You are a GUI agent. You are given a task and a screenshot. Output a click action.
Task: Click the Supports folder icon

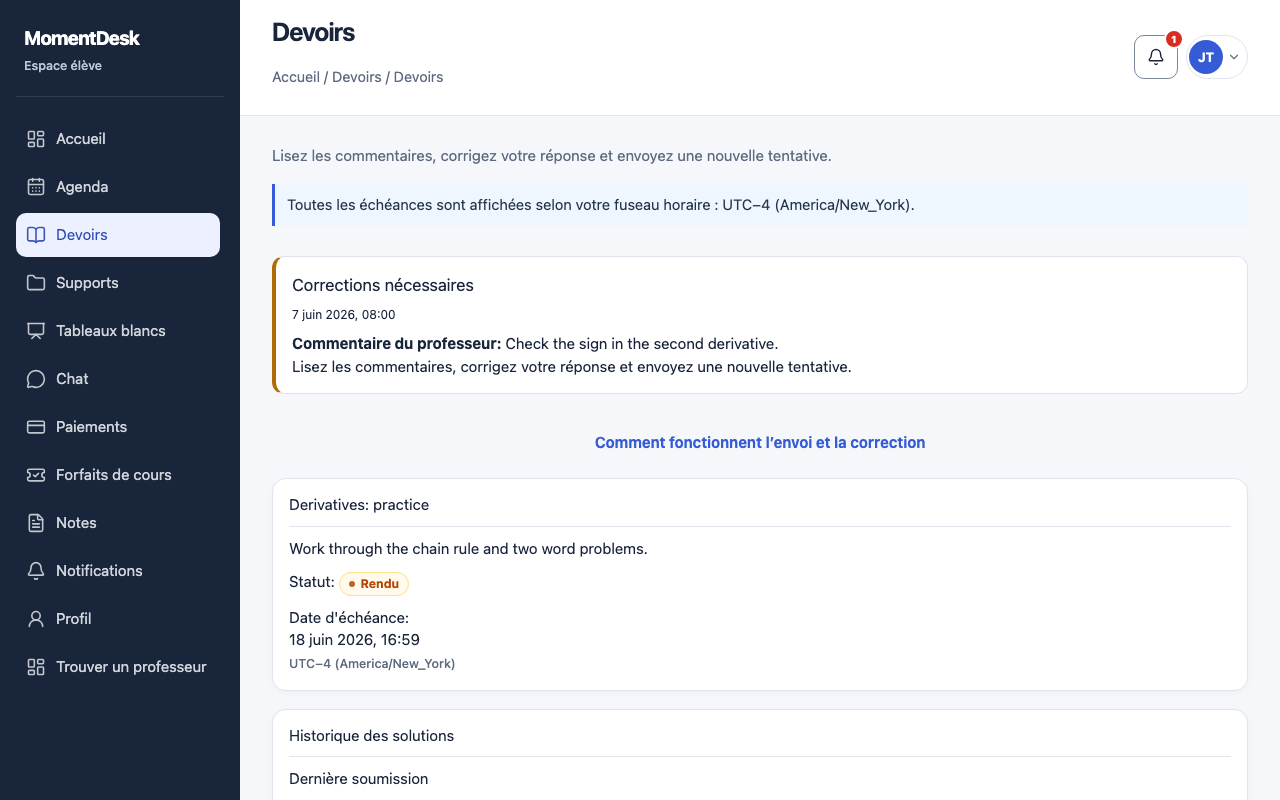(x=36, y=283)
